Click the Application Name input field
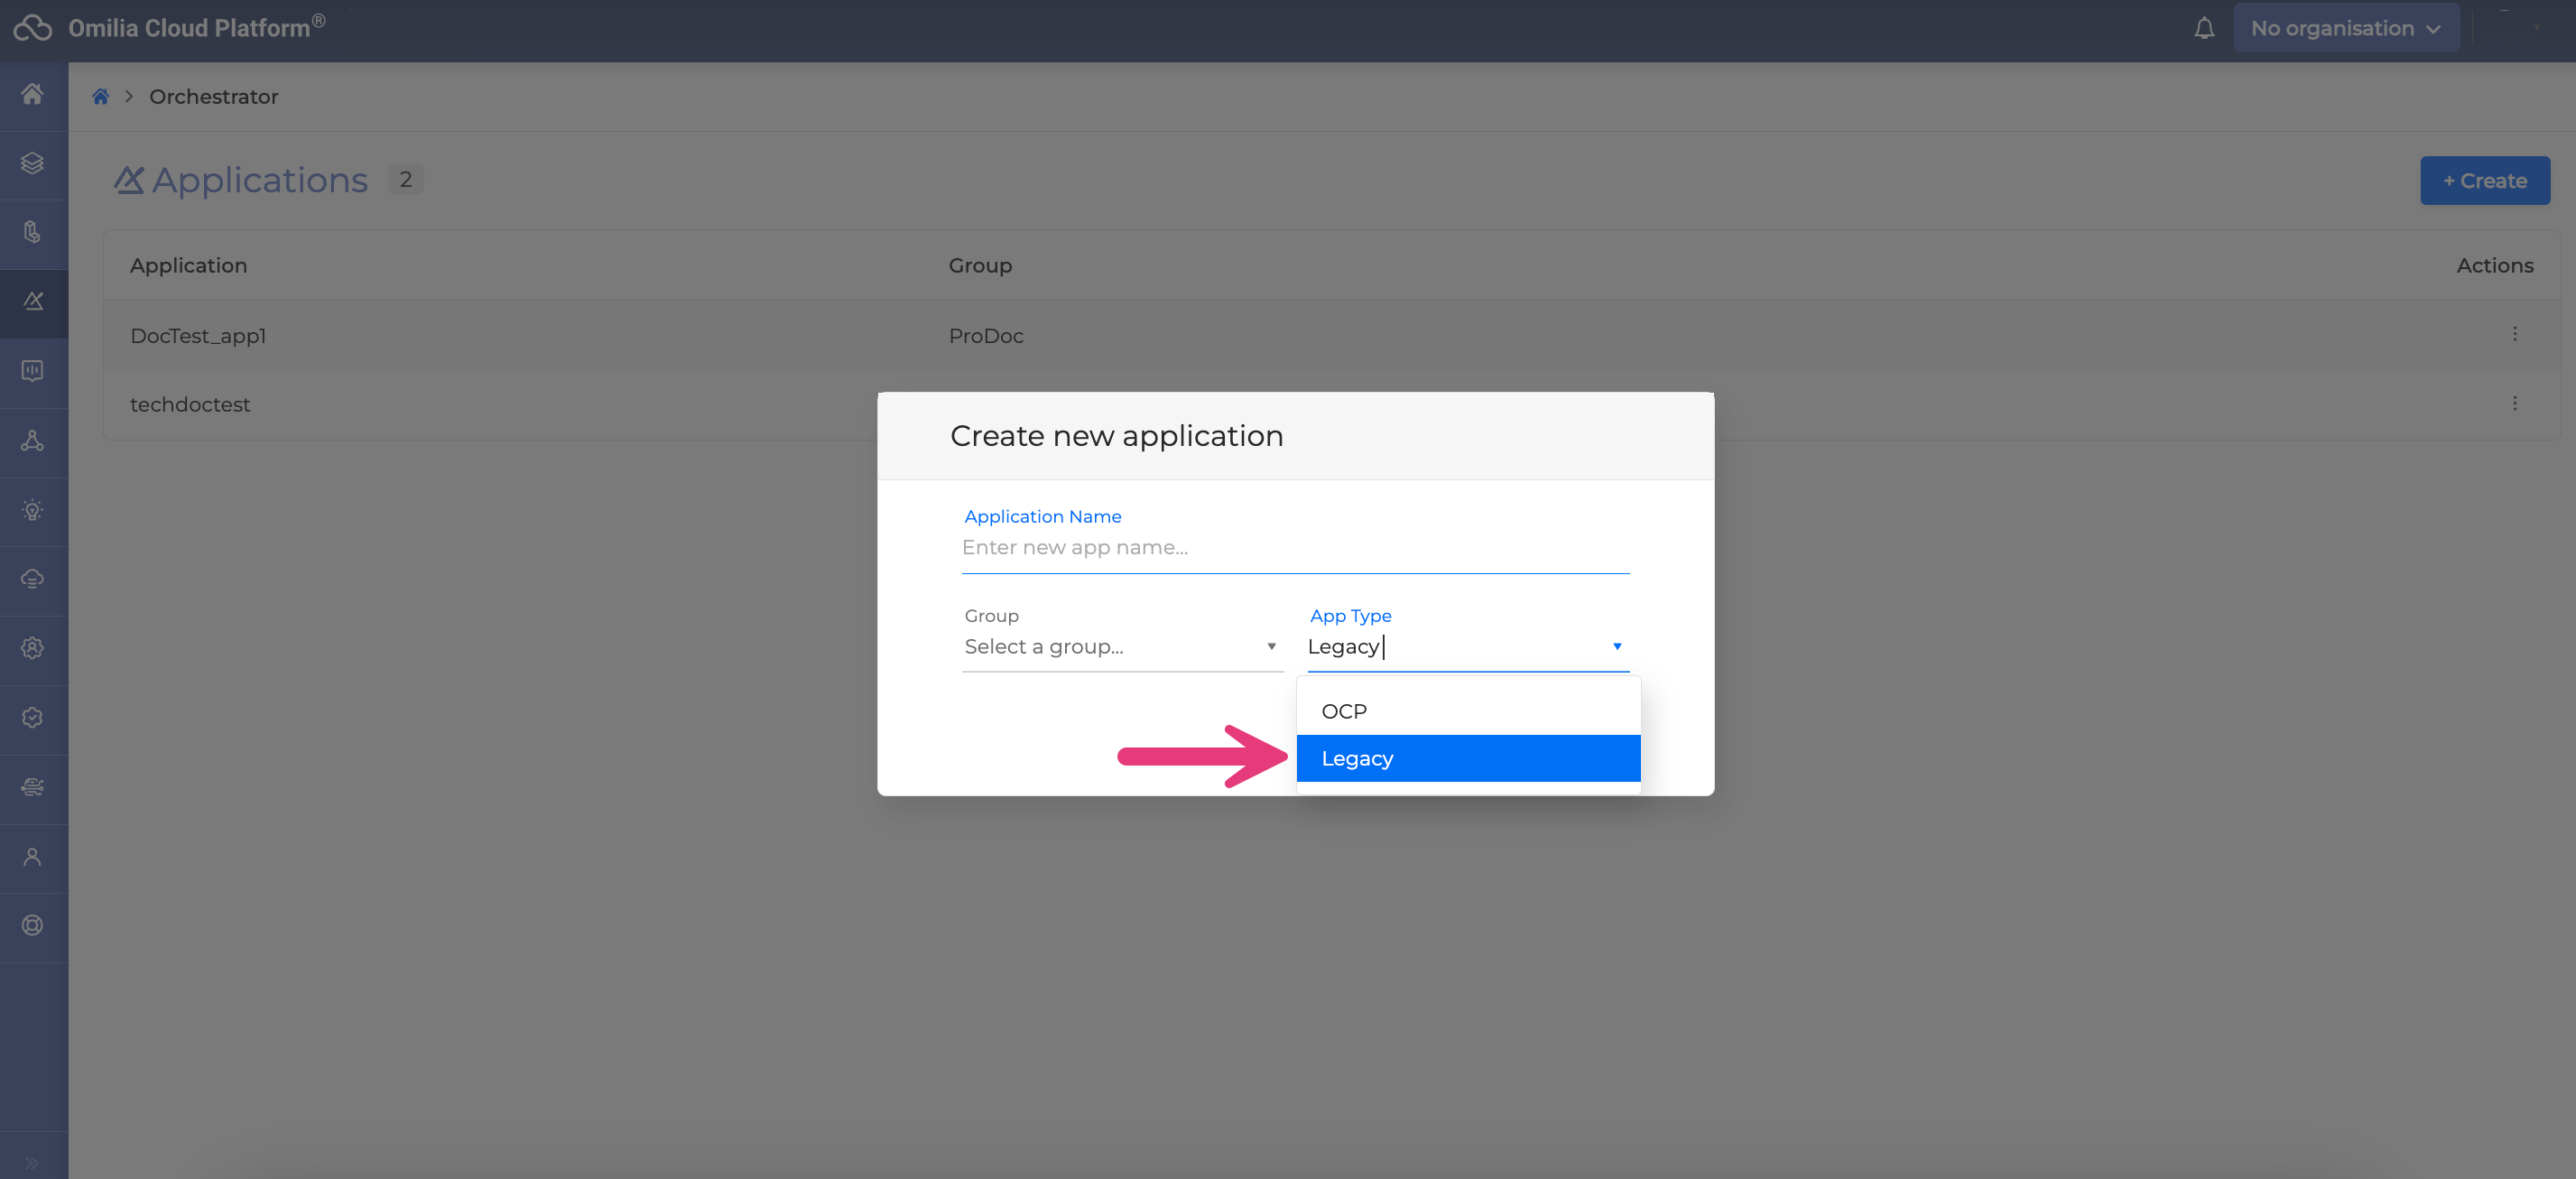 point(1296,547)
